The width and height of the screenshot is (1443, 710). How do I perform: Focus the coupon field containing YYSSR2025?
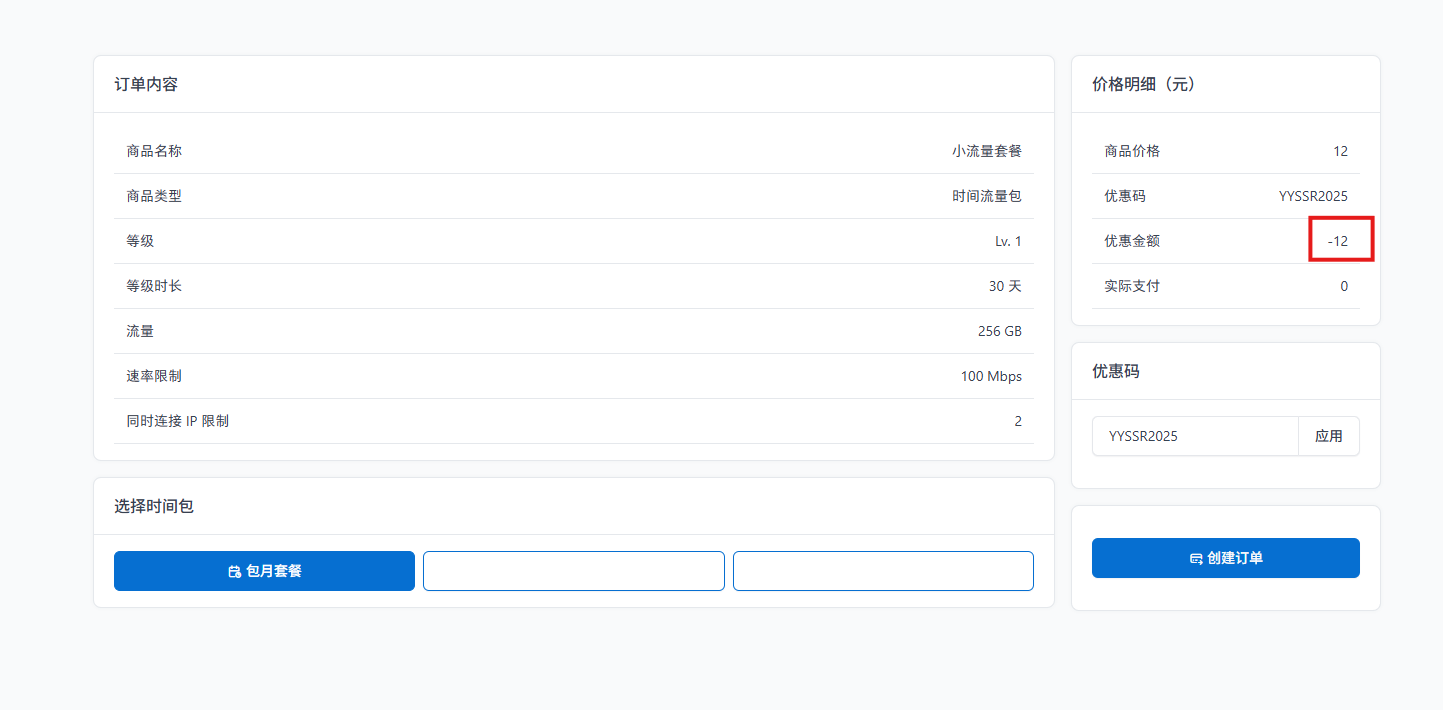1194,436
